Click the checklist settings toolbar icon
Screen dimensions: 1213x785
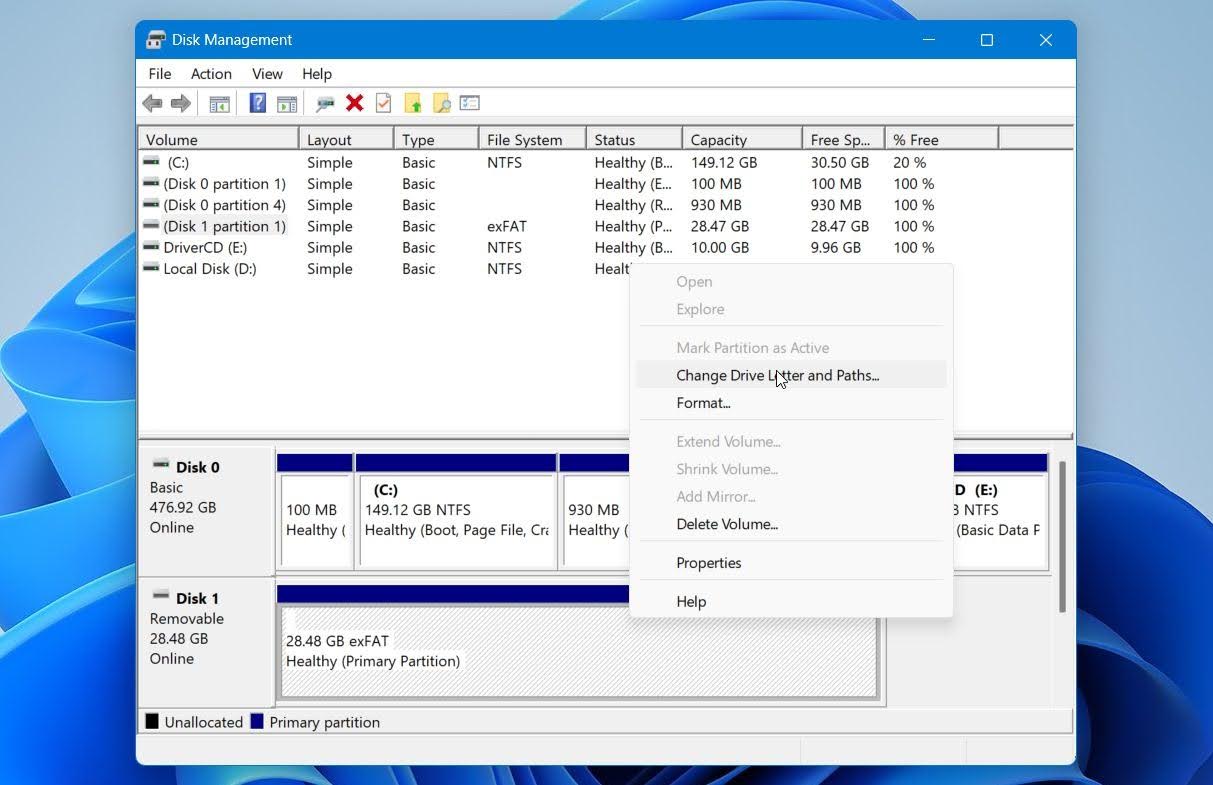point(470,103)
